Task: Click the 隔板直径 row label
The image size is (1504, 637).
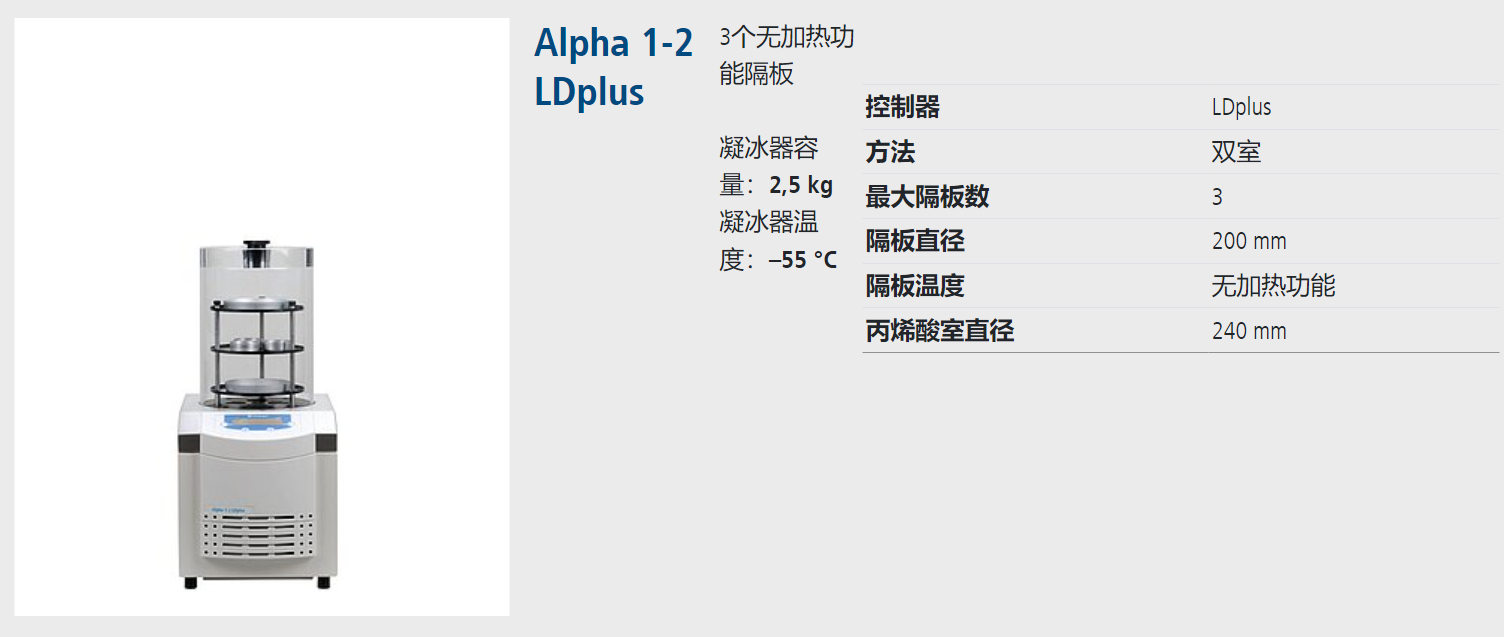Action: [x=915, y=241]
